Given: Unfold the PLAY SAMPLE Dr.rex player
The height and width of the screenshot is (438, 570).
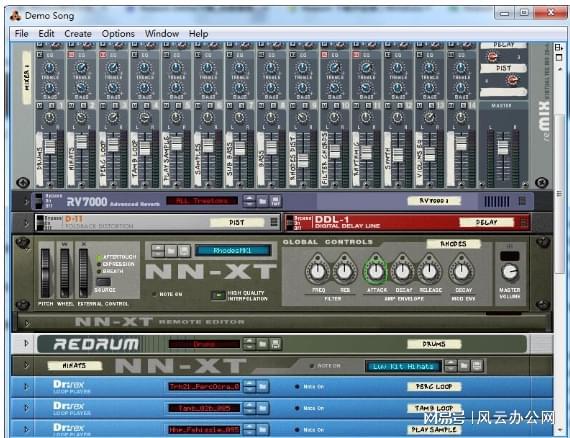Looking at the screenshot, I should [x=26, y=430].
